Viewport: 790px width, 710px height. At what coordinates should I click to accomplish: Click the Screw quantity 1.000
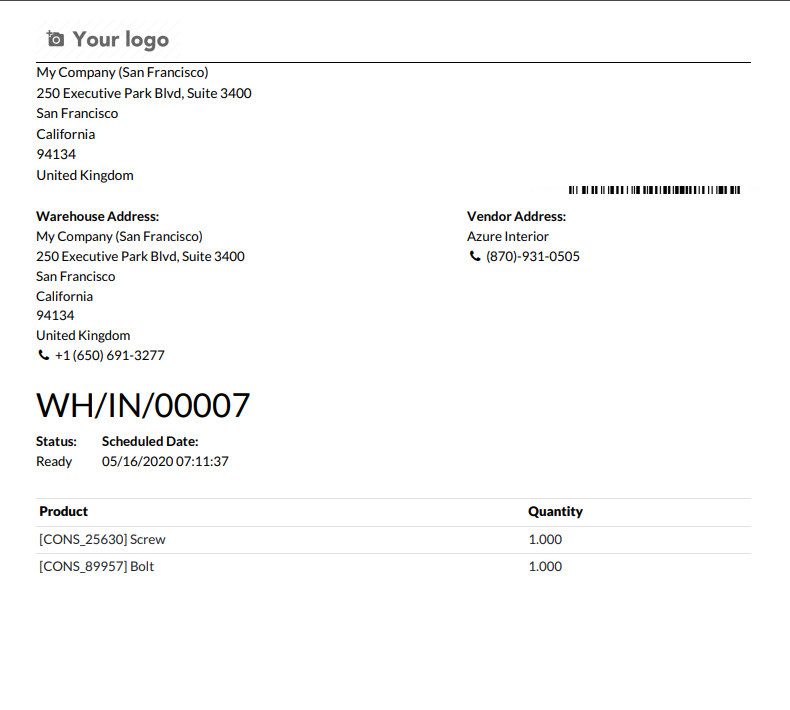[x=545, y=540]
